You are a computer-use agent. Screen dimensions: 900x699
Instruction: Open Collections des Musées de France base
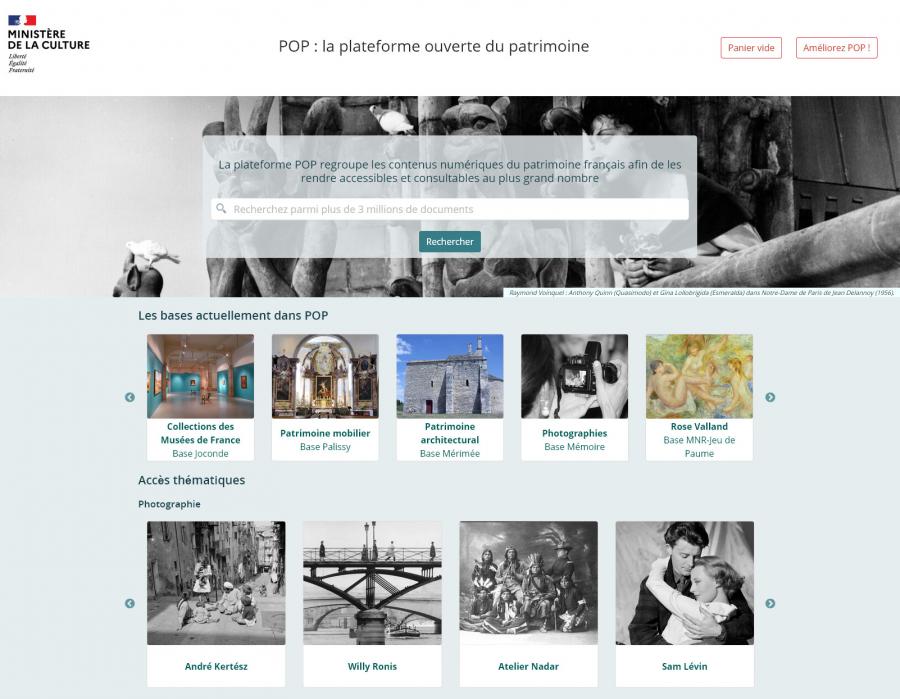click(200, 397)
